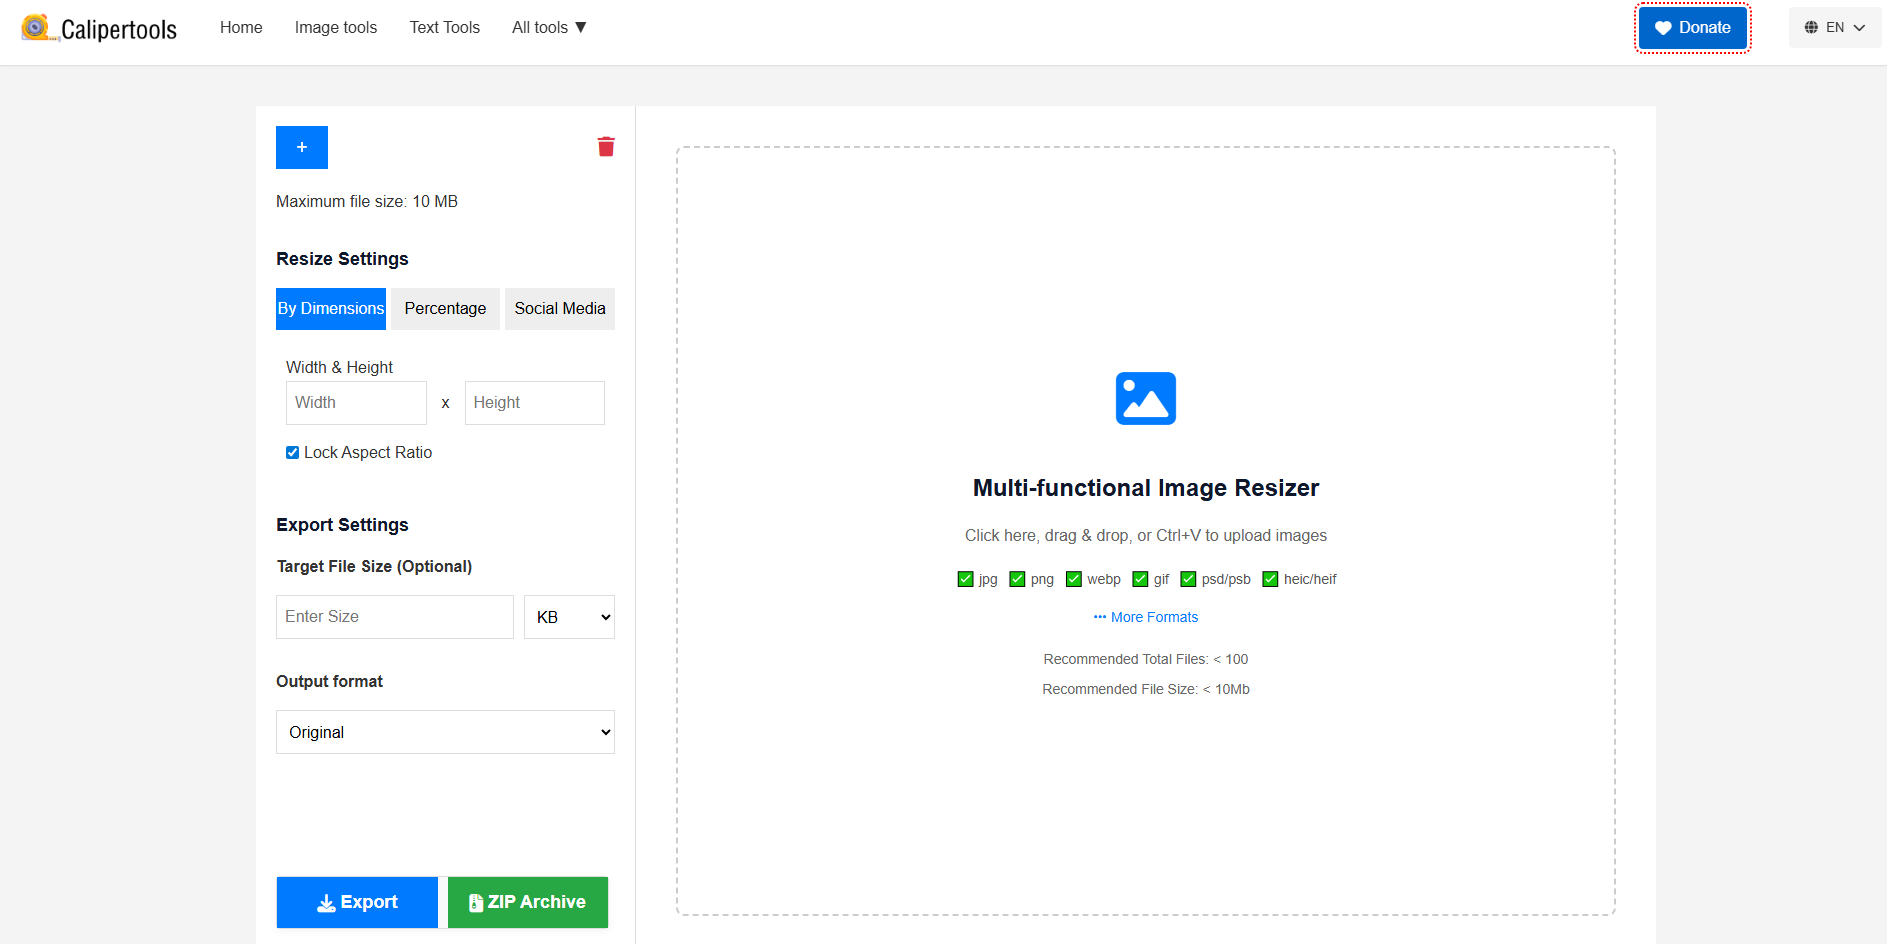Toggle the Lock Aspect Ratio checkbox
This screenshot has height=944, width=1887.
point(292,453)
